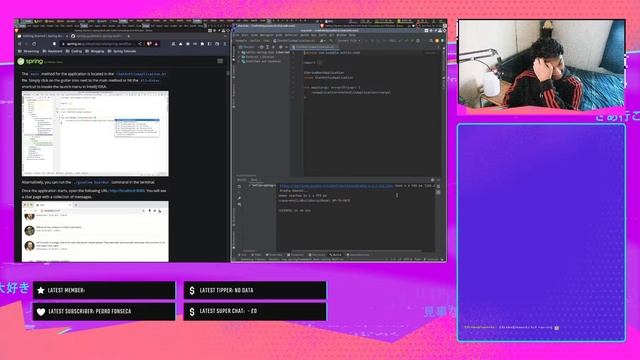Image resolution: width=640 pixels, height=360 pixels.
Task: Click the spring.io address bar
Action: tap(98, 44)
